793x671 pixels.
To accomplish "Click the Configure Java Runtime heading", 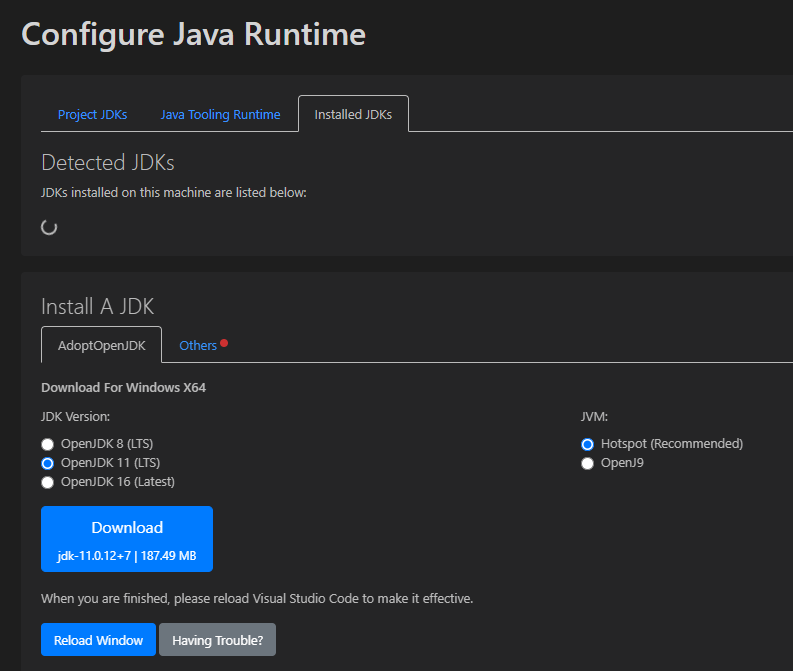I will (194, 35).
